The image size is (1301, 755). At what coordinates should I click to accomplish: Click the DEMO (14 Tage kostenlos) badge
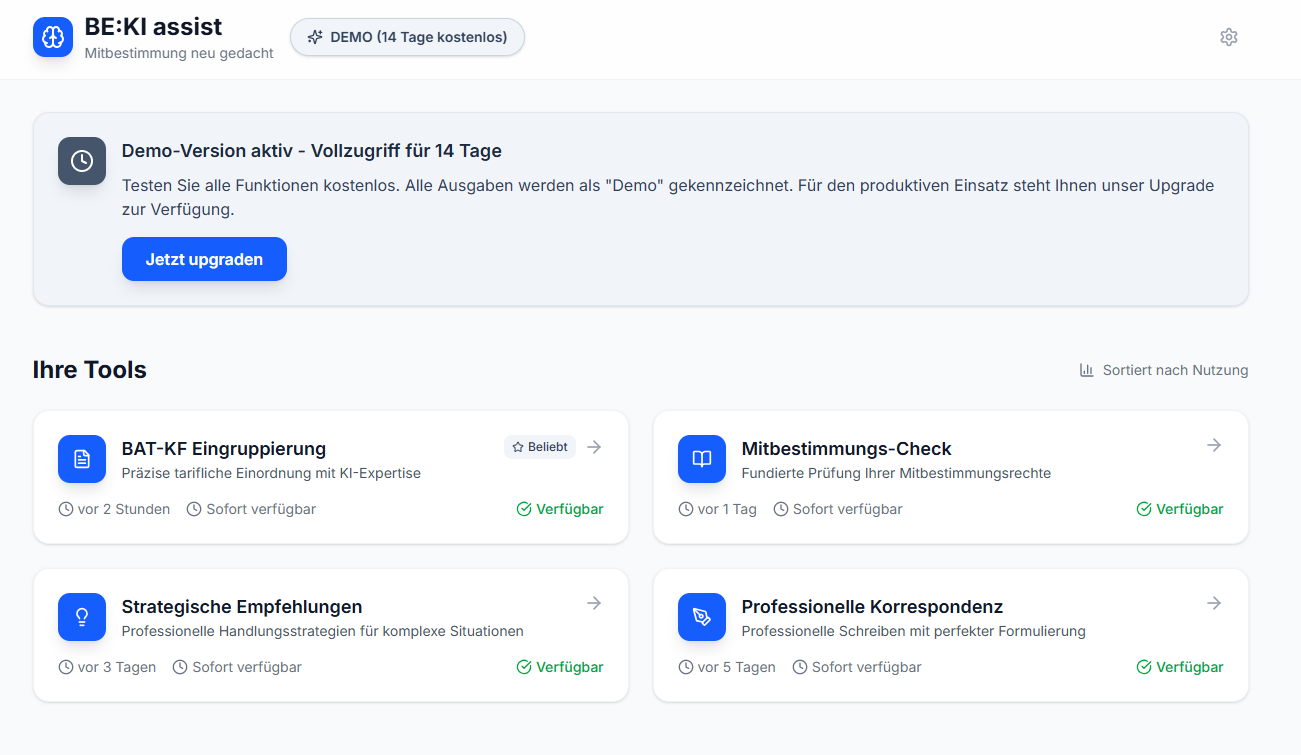407,37
